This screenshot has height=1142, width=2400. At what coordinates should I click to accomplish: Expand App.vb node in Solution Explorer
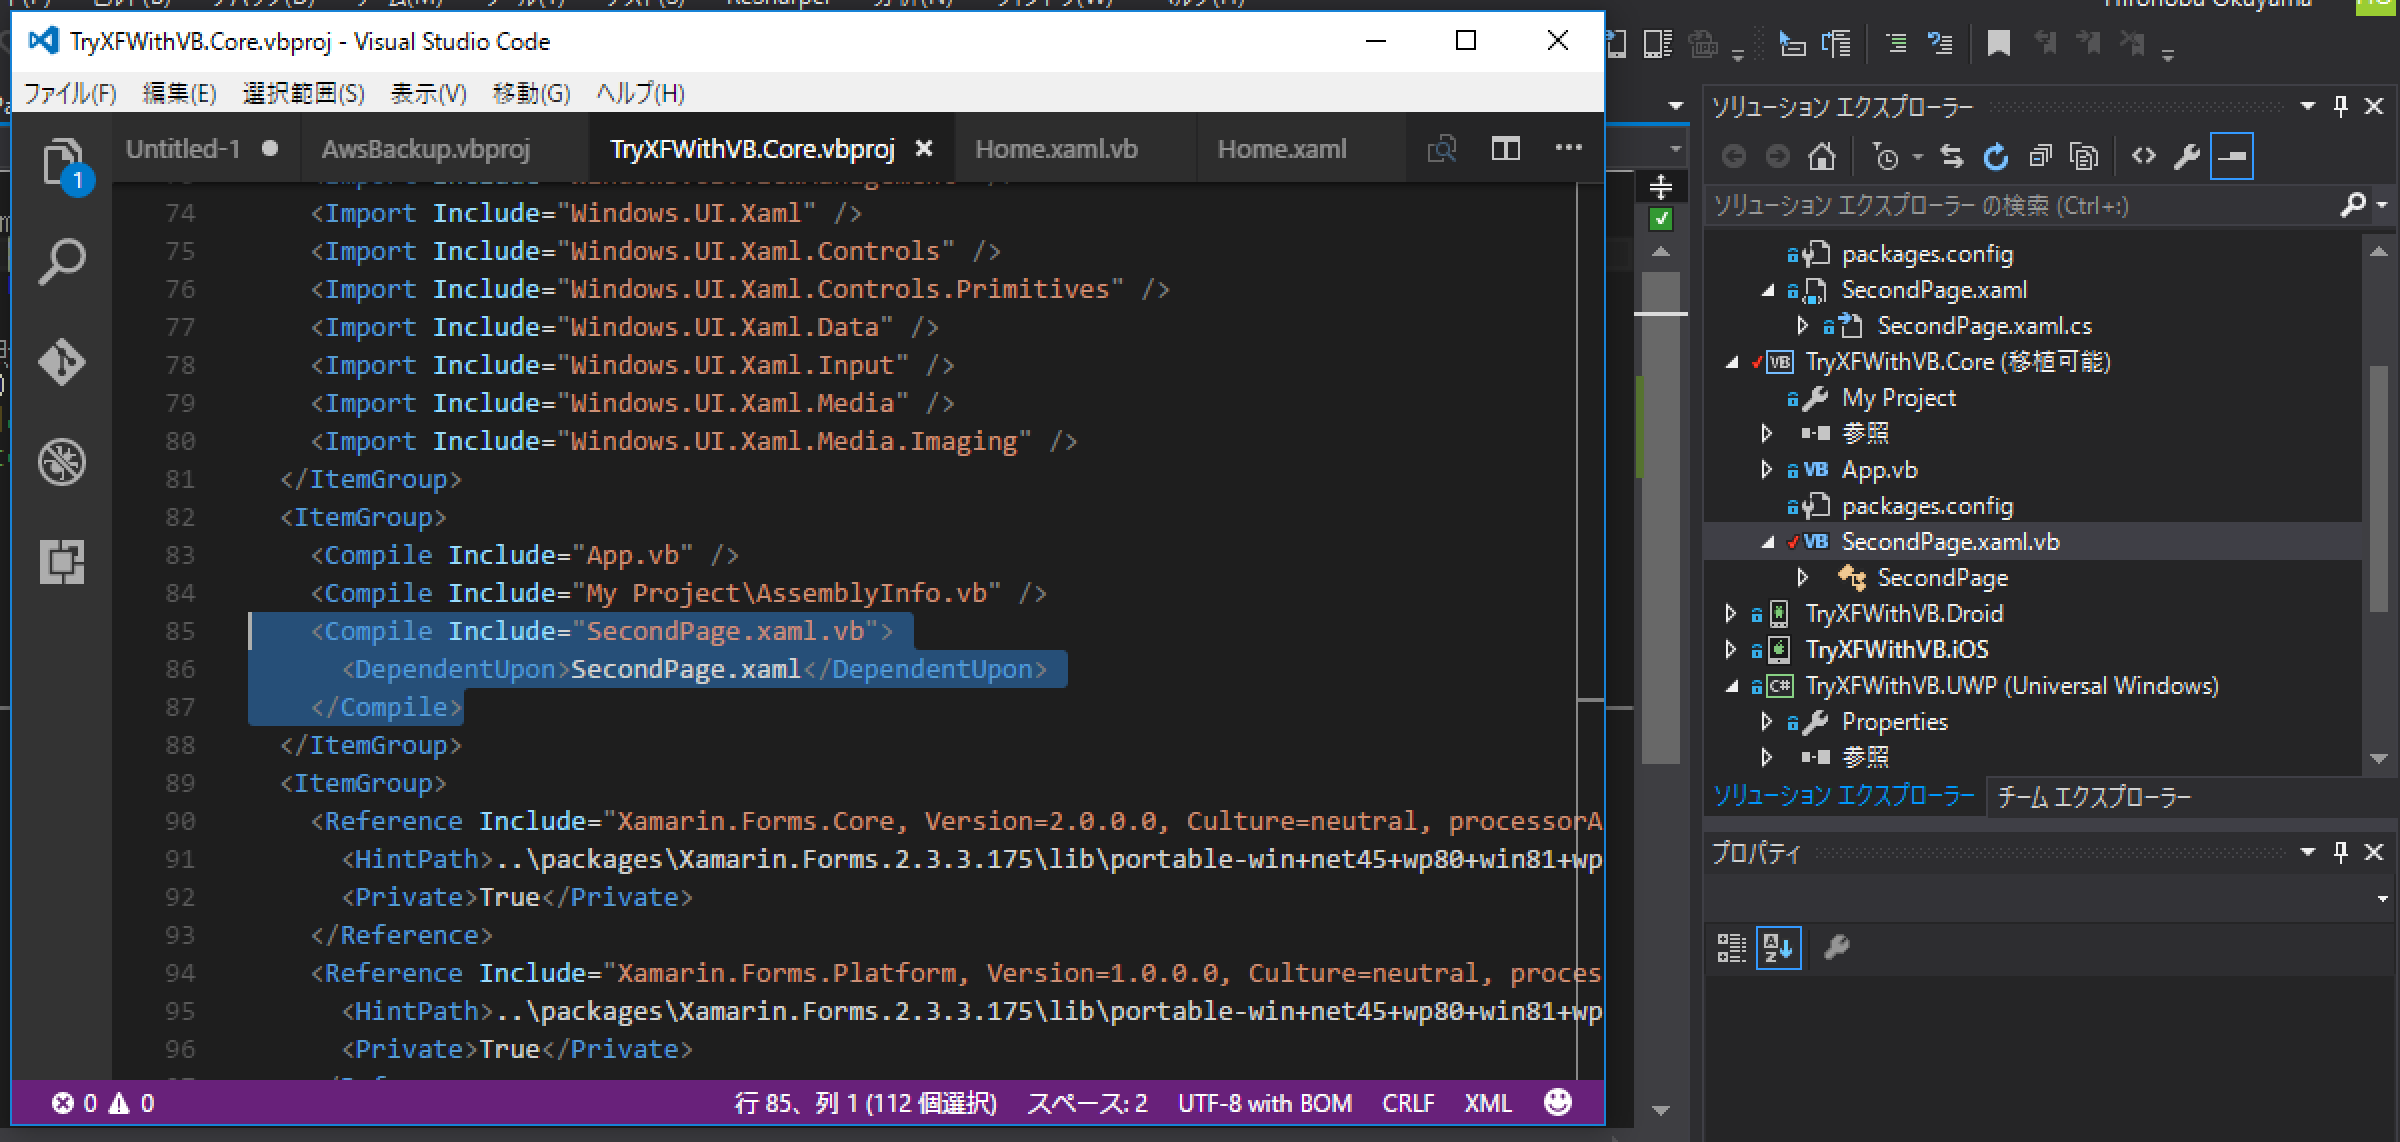click(x=1767, y=470)
